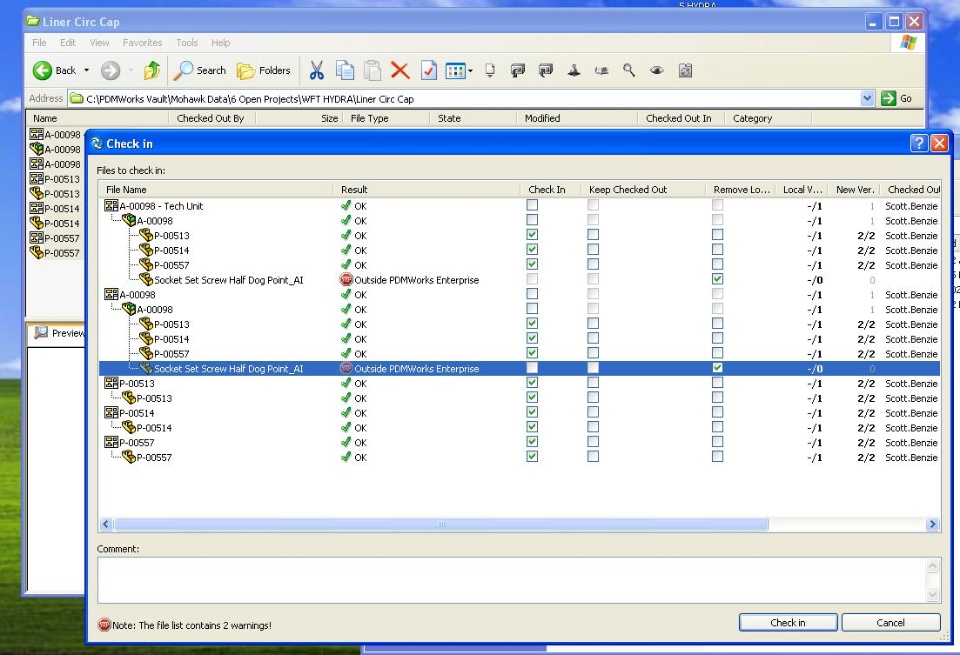Click the Check in button
This screenshot has height=655, width=960.
point(788,623)
